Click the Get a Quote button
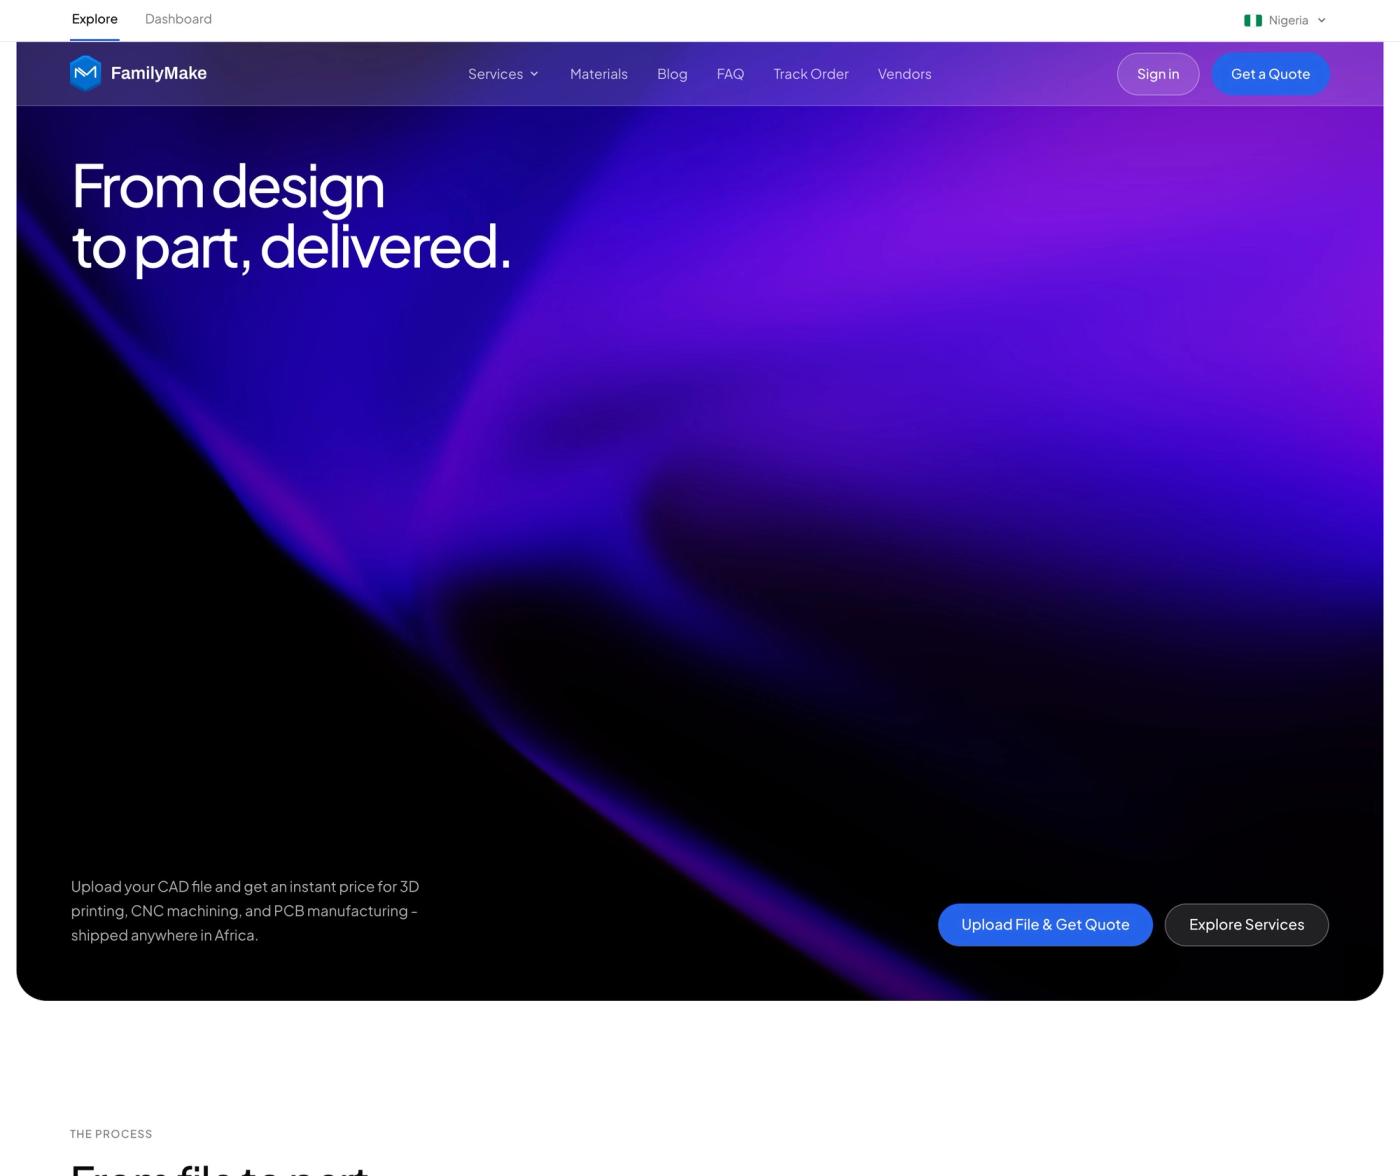The width and height of the screenshot is (1400, 1176). coord(1270,74)
